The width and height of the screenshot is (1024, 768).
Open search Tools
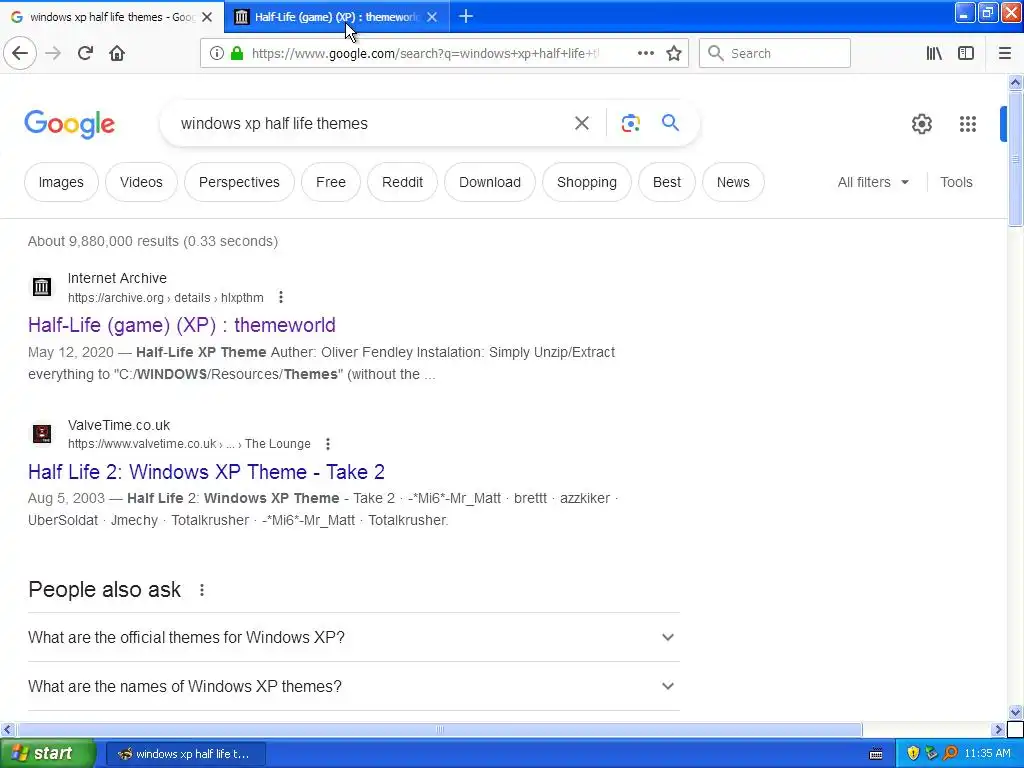pyautogui.click(x=956, y=182)
